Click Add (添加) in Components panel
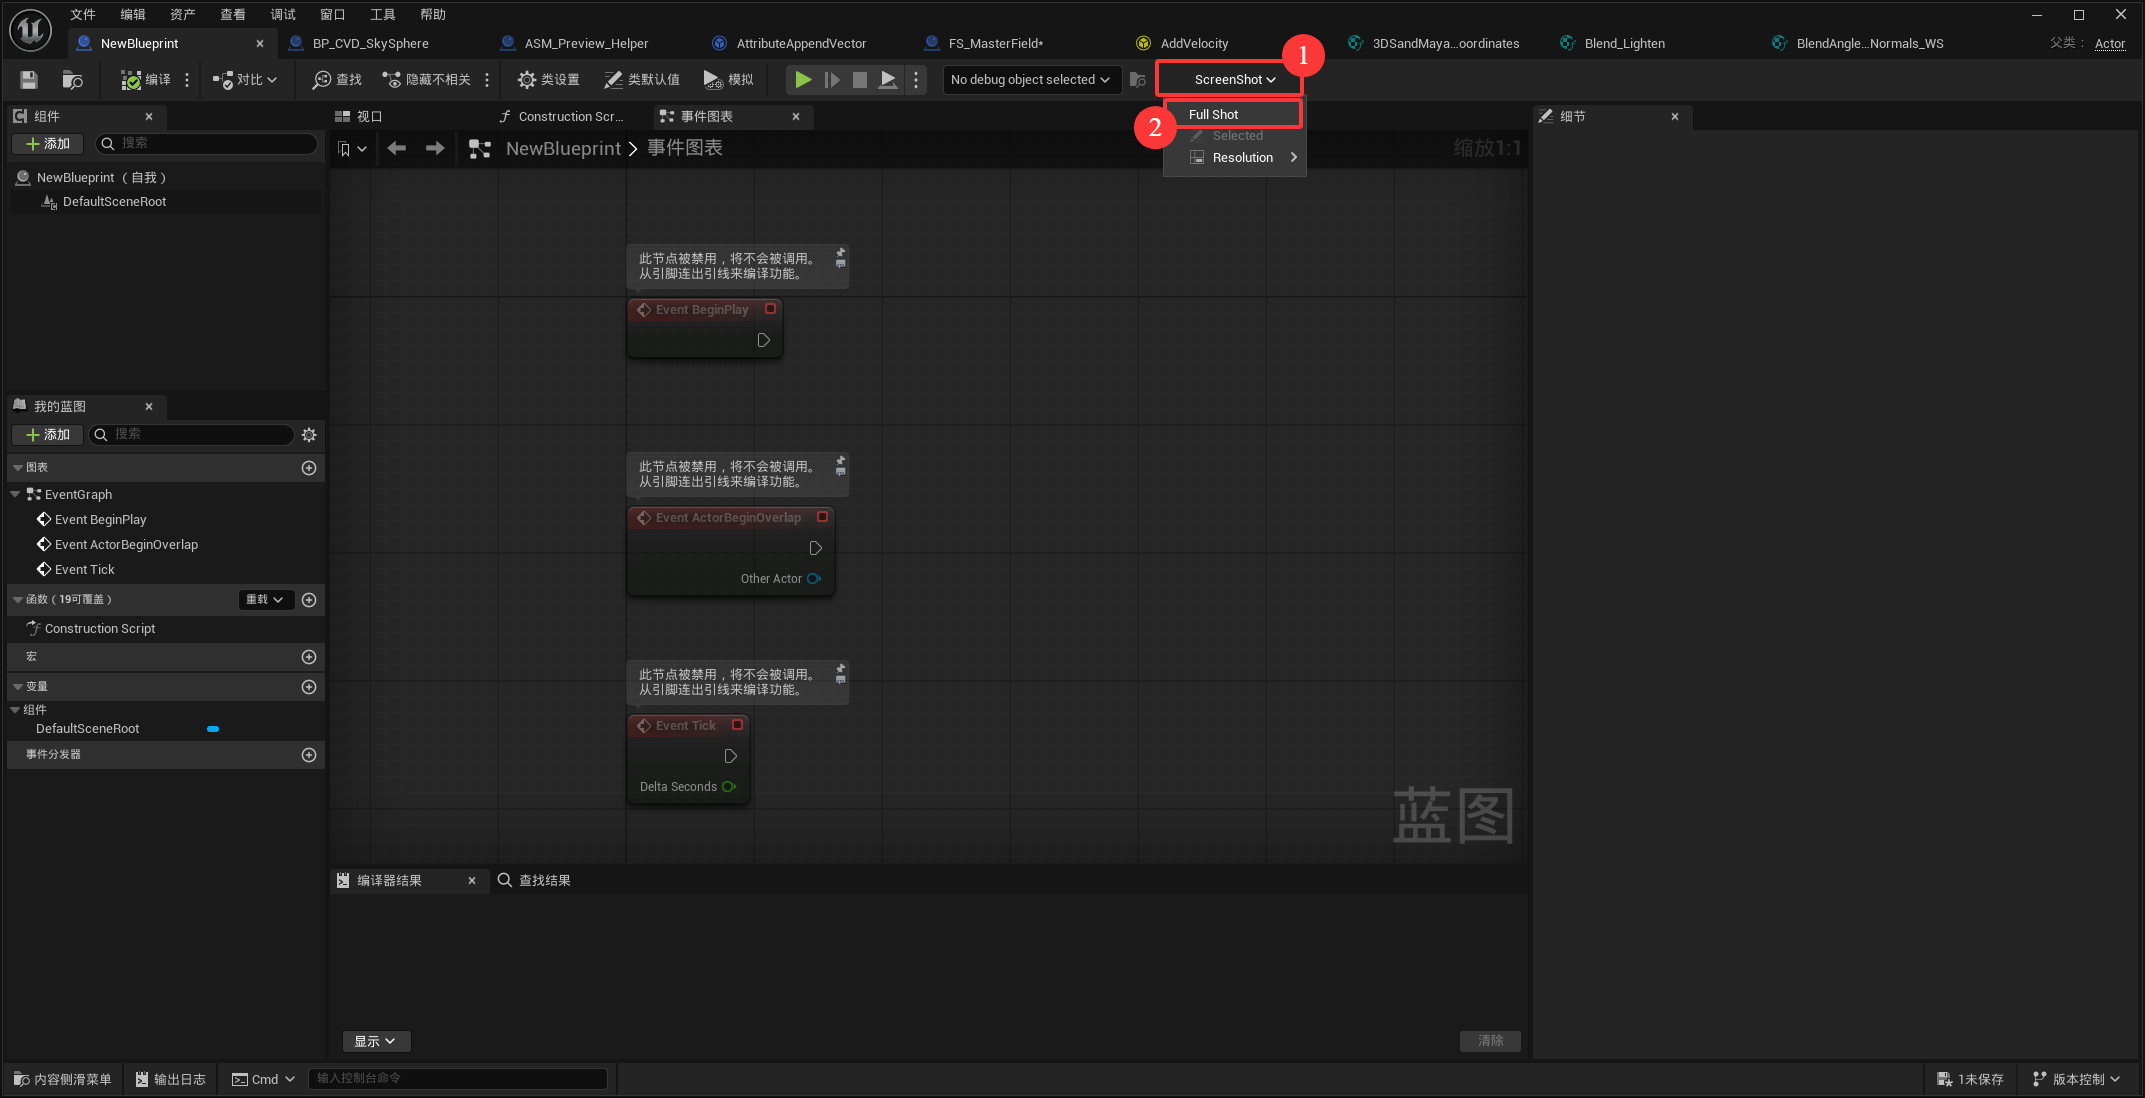 [x=48, y=144]
